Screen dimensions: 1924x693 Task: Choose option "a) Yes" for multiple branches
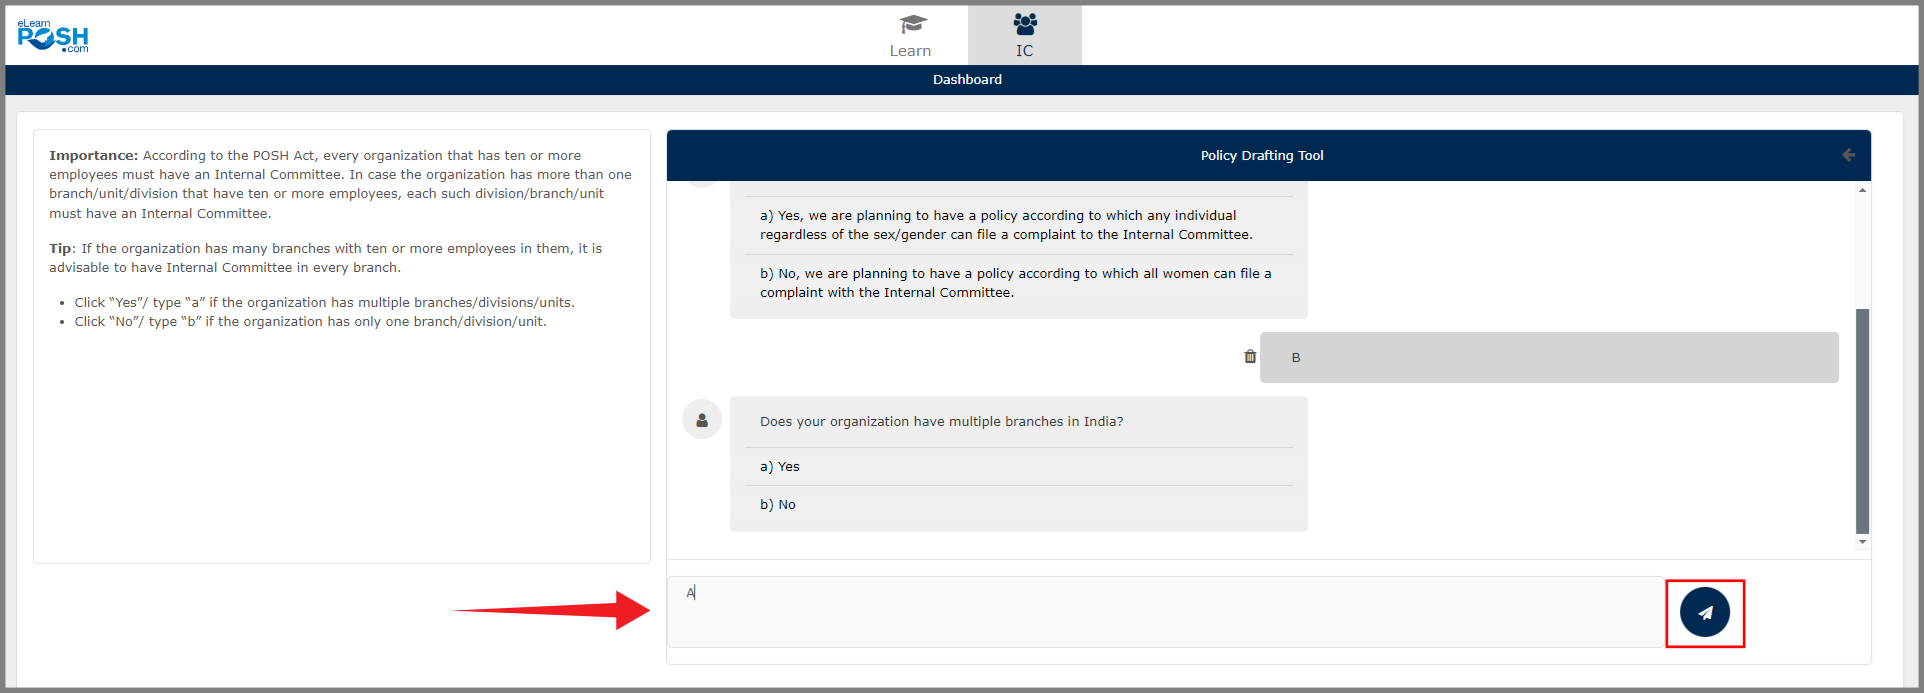(780, 467)
